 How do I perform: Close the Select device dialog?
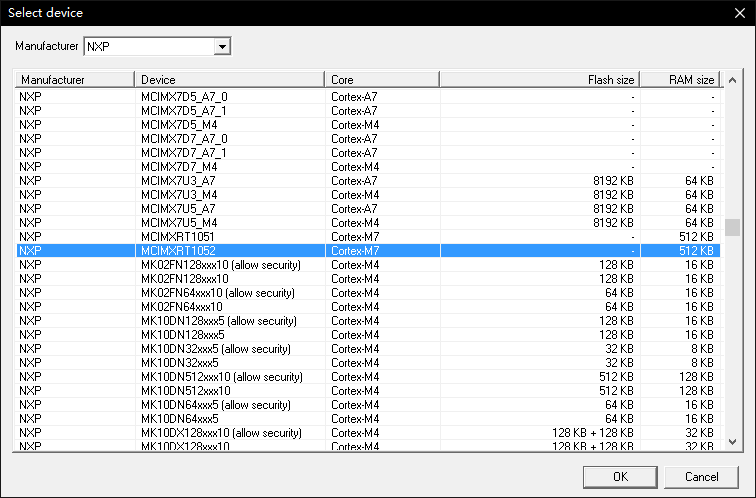pos(740,13)
